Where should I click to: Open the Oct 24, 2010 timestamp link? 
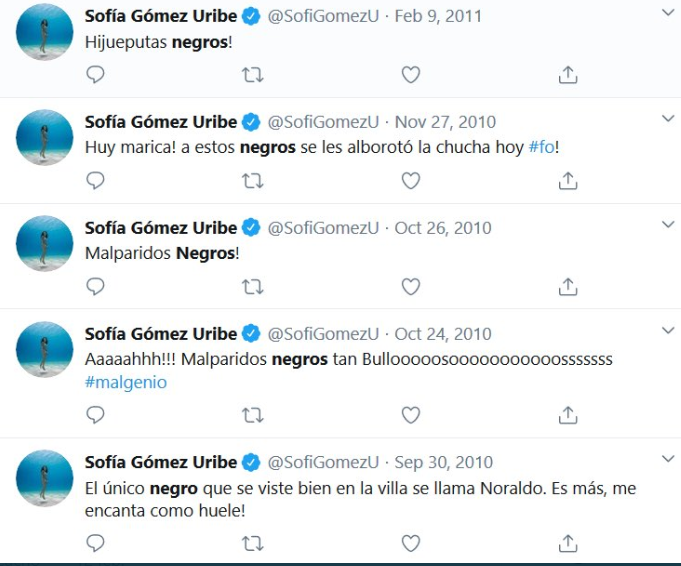click(x=443, y=334)
